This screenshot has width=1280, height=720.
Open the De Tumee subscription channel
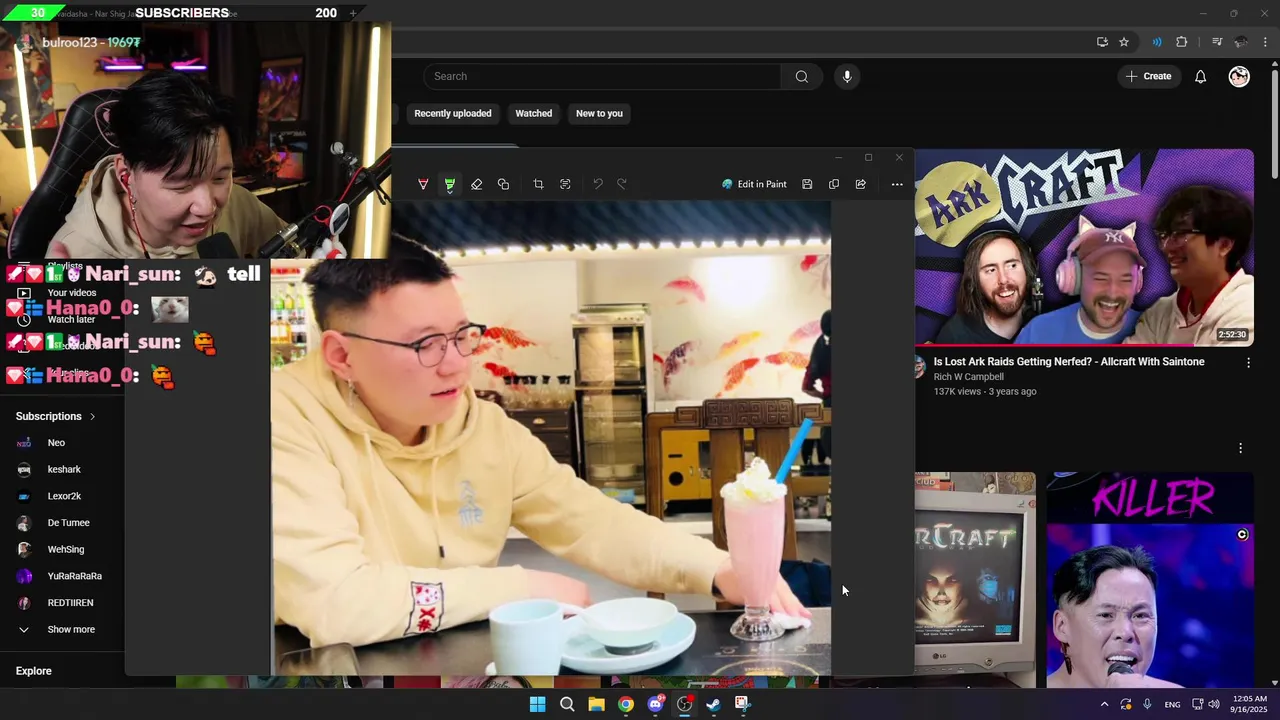coord(68,523)
